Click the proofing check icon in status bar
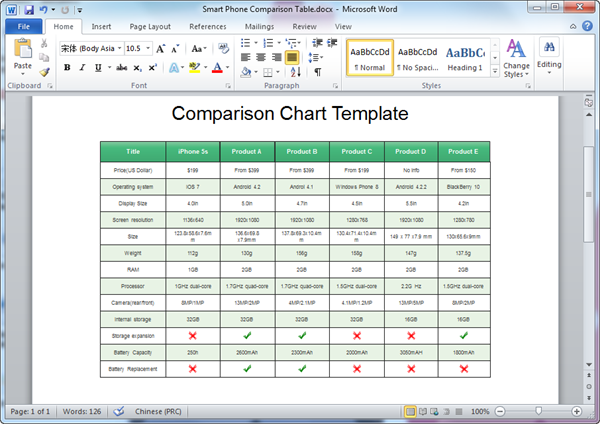Viewport: 600px width, 424px height. (120, 411)
